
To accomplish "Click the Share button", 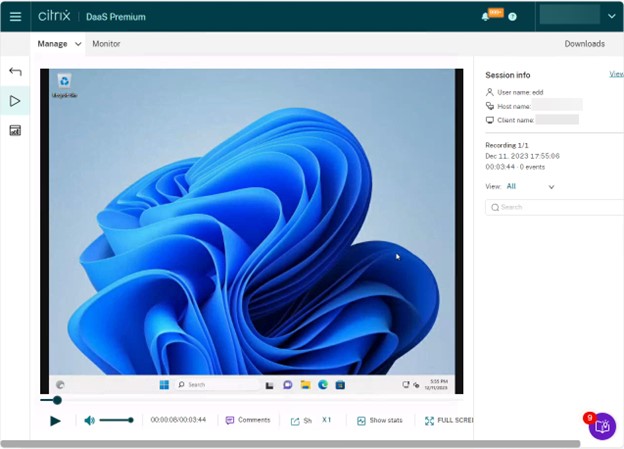I will (301, 421).
